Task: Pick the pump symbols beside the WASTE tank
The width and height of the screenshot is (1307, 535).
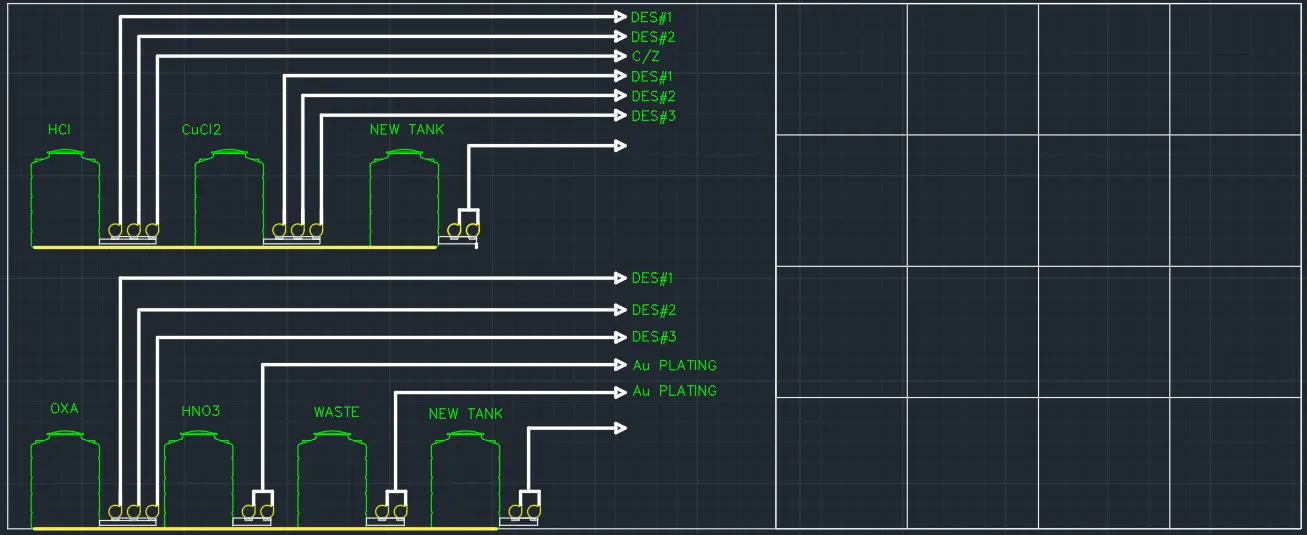Action: 391,512
